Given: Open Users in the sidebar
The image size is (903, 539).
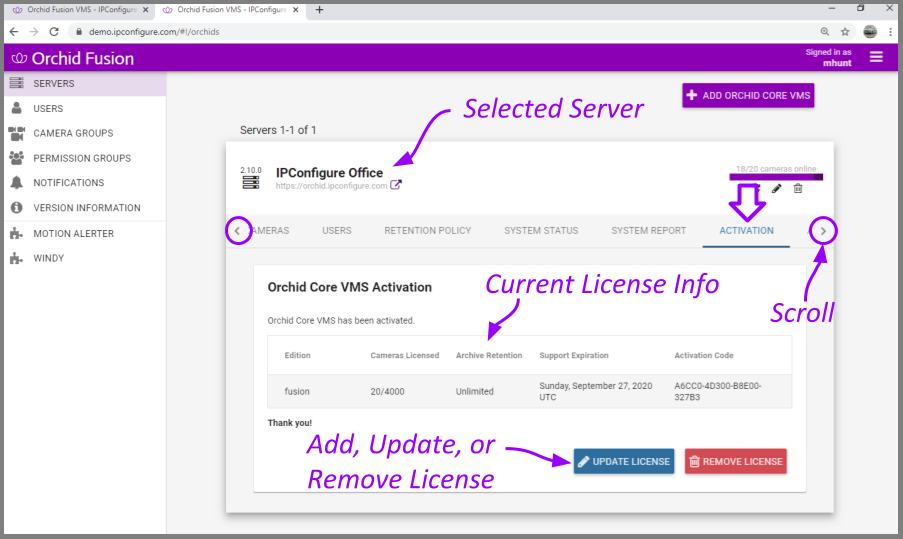Looking at the screenshot, I should pos(85,108).
